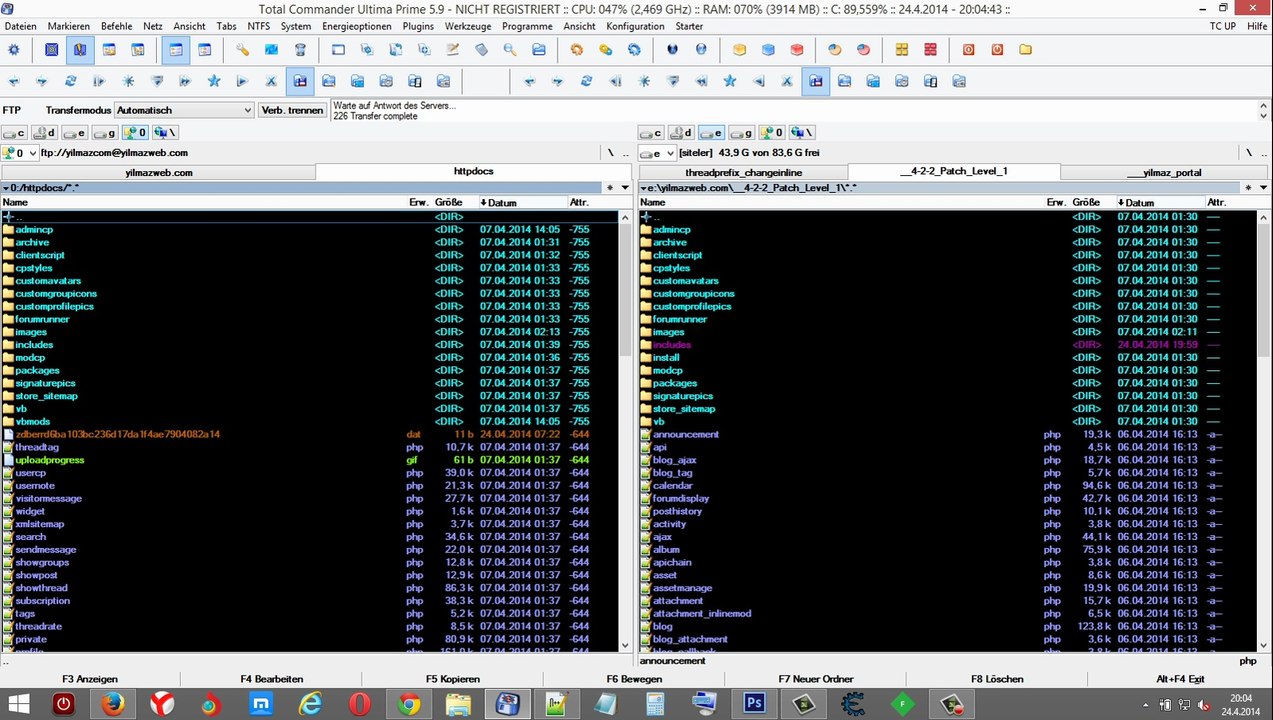Select drive c in left drive bar
Screen dimensions: 1273x720
(15, 132)
